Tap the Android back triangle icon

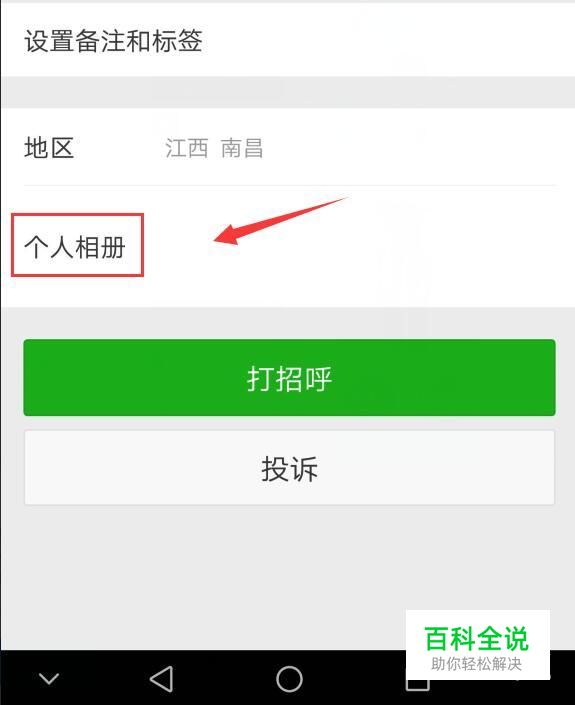162,678
